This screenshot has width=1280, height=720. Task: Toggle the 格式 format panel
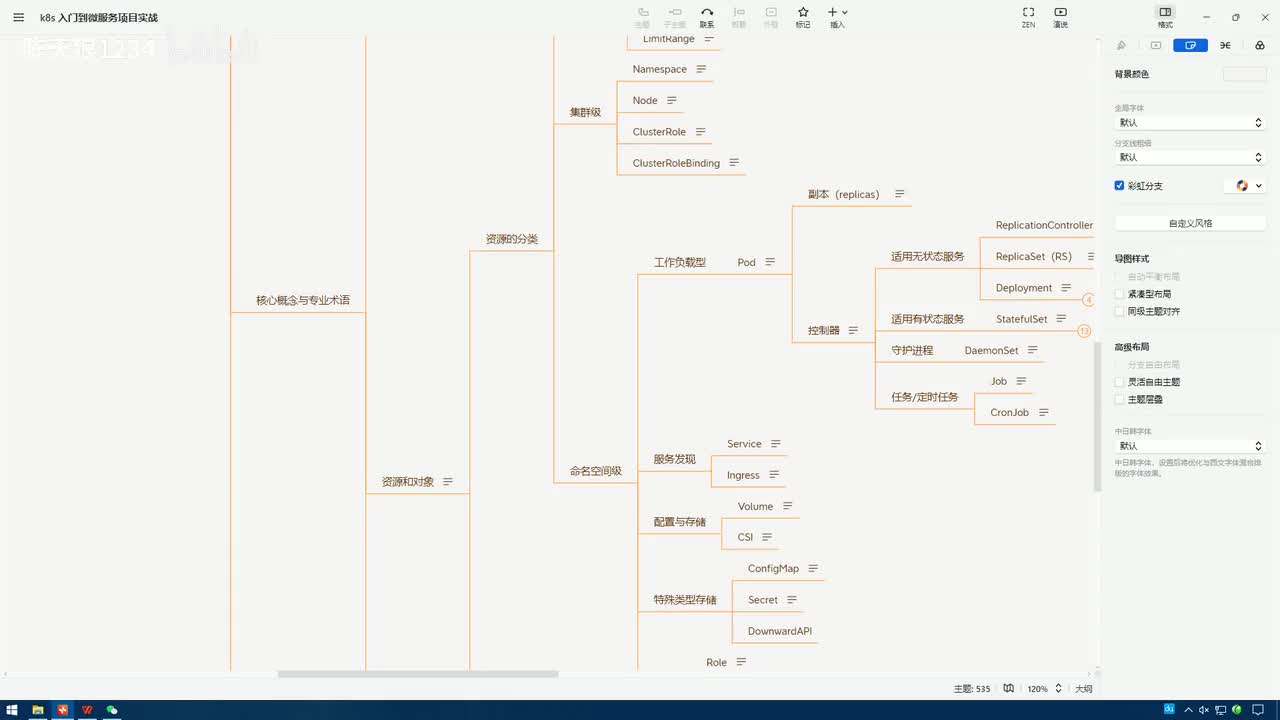click(1165, 17)
